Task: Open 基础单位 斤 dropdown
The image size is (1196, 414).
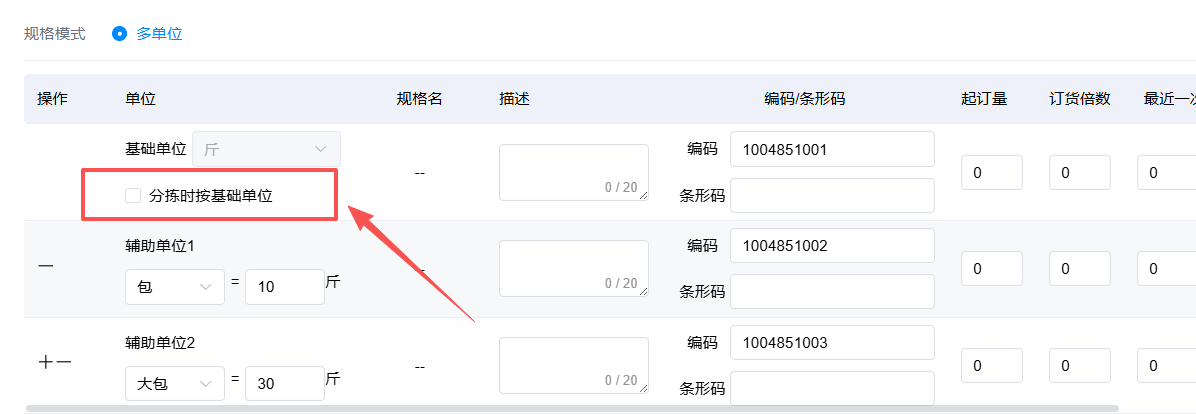Action: point(266,149)
